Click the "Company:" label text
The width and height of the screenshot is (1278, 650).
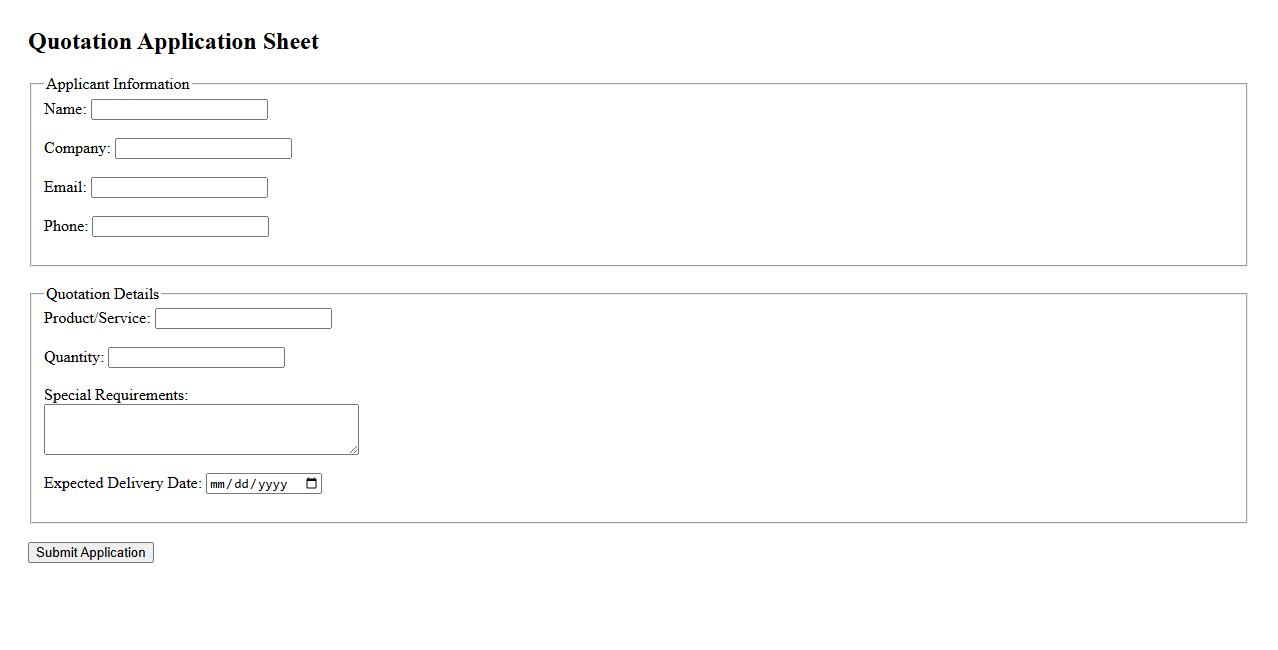pyautogui.click(x=77, y=148)
